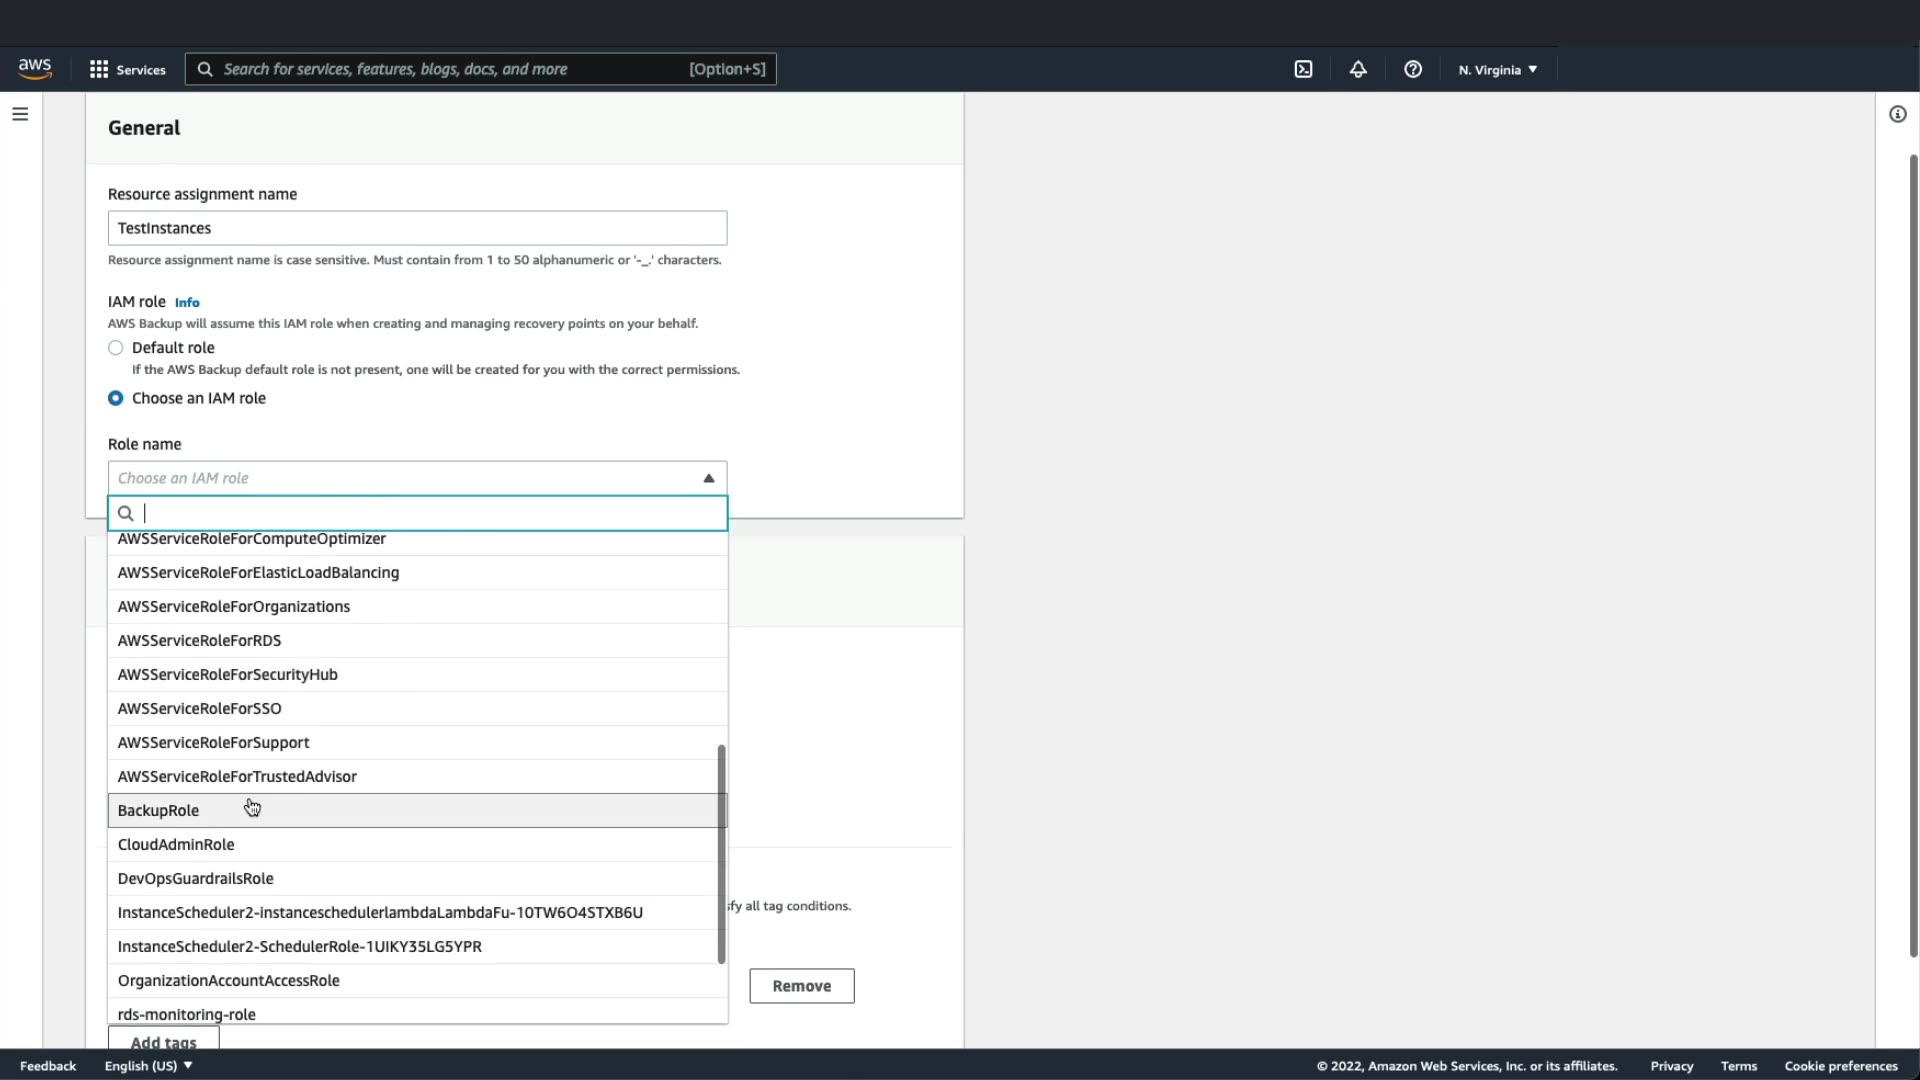Open the N. Virginia region selector
Image resolution: width=1920 pixels, height=1080 pixels.
(1497, 69)
